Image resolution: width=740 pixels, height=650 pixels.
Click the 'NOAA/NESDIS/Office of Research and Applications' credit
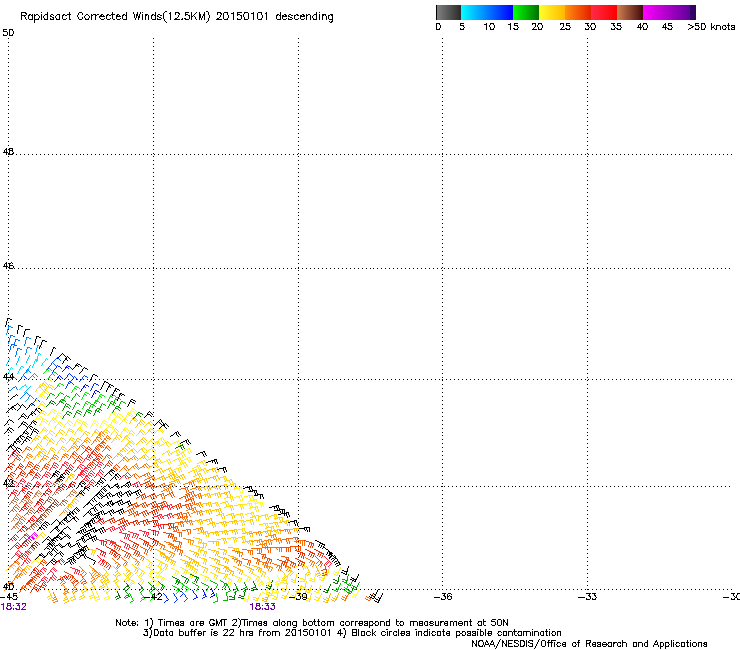pyautogui.click(x=589, y=644)
